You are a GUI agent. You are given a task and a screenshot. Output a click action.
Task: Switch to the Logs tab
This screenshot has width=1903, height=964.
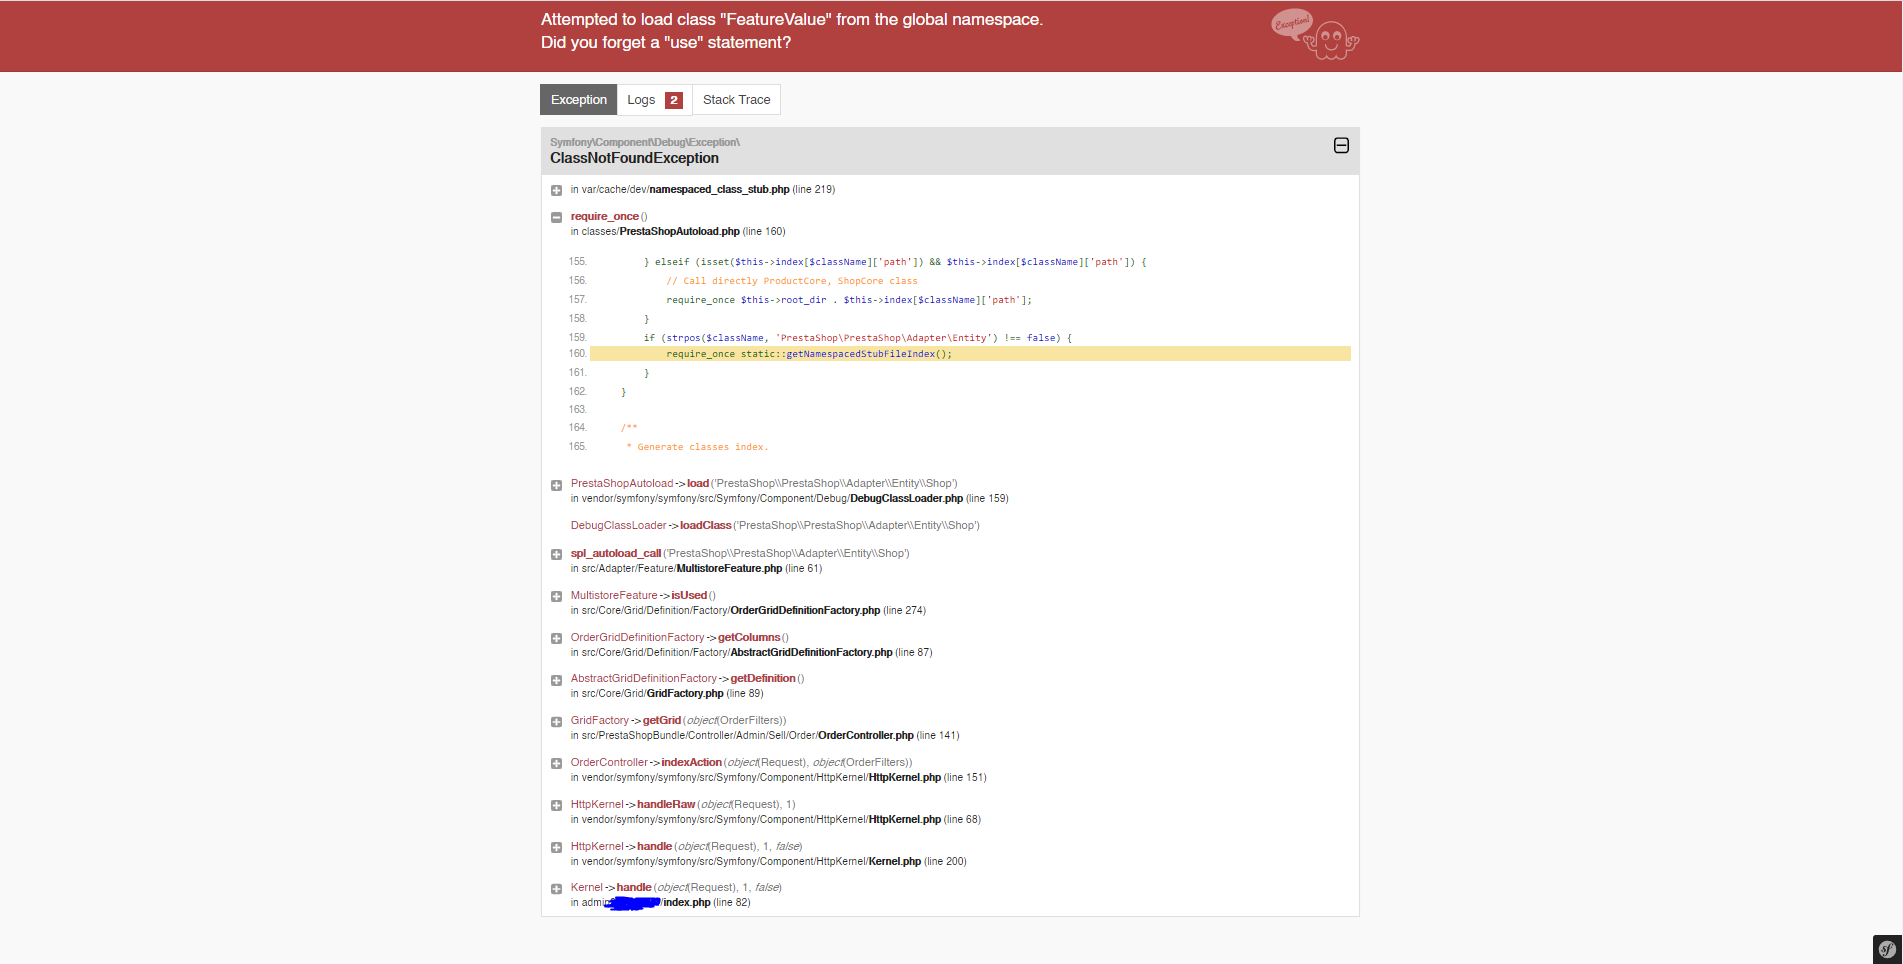point(654,100)
